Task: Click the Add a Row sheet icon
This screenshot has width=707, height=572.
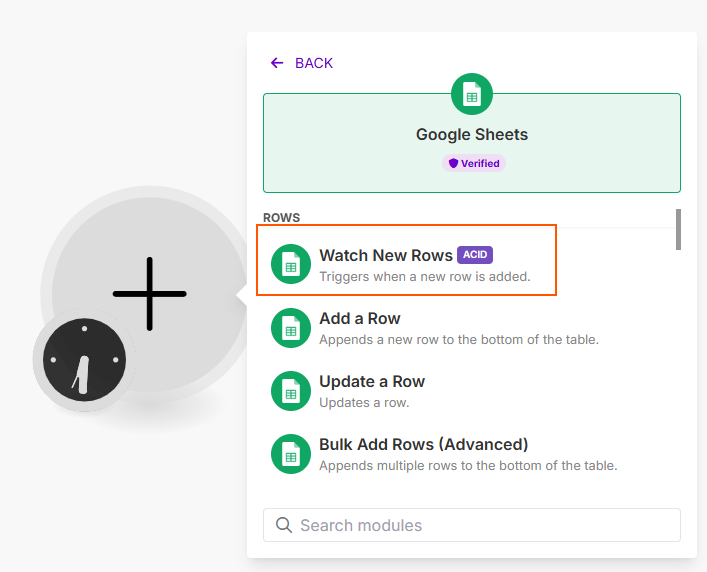Action: tap(291, 328)
